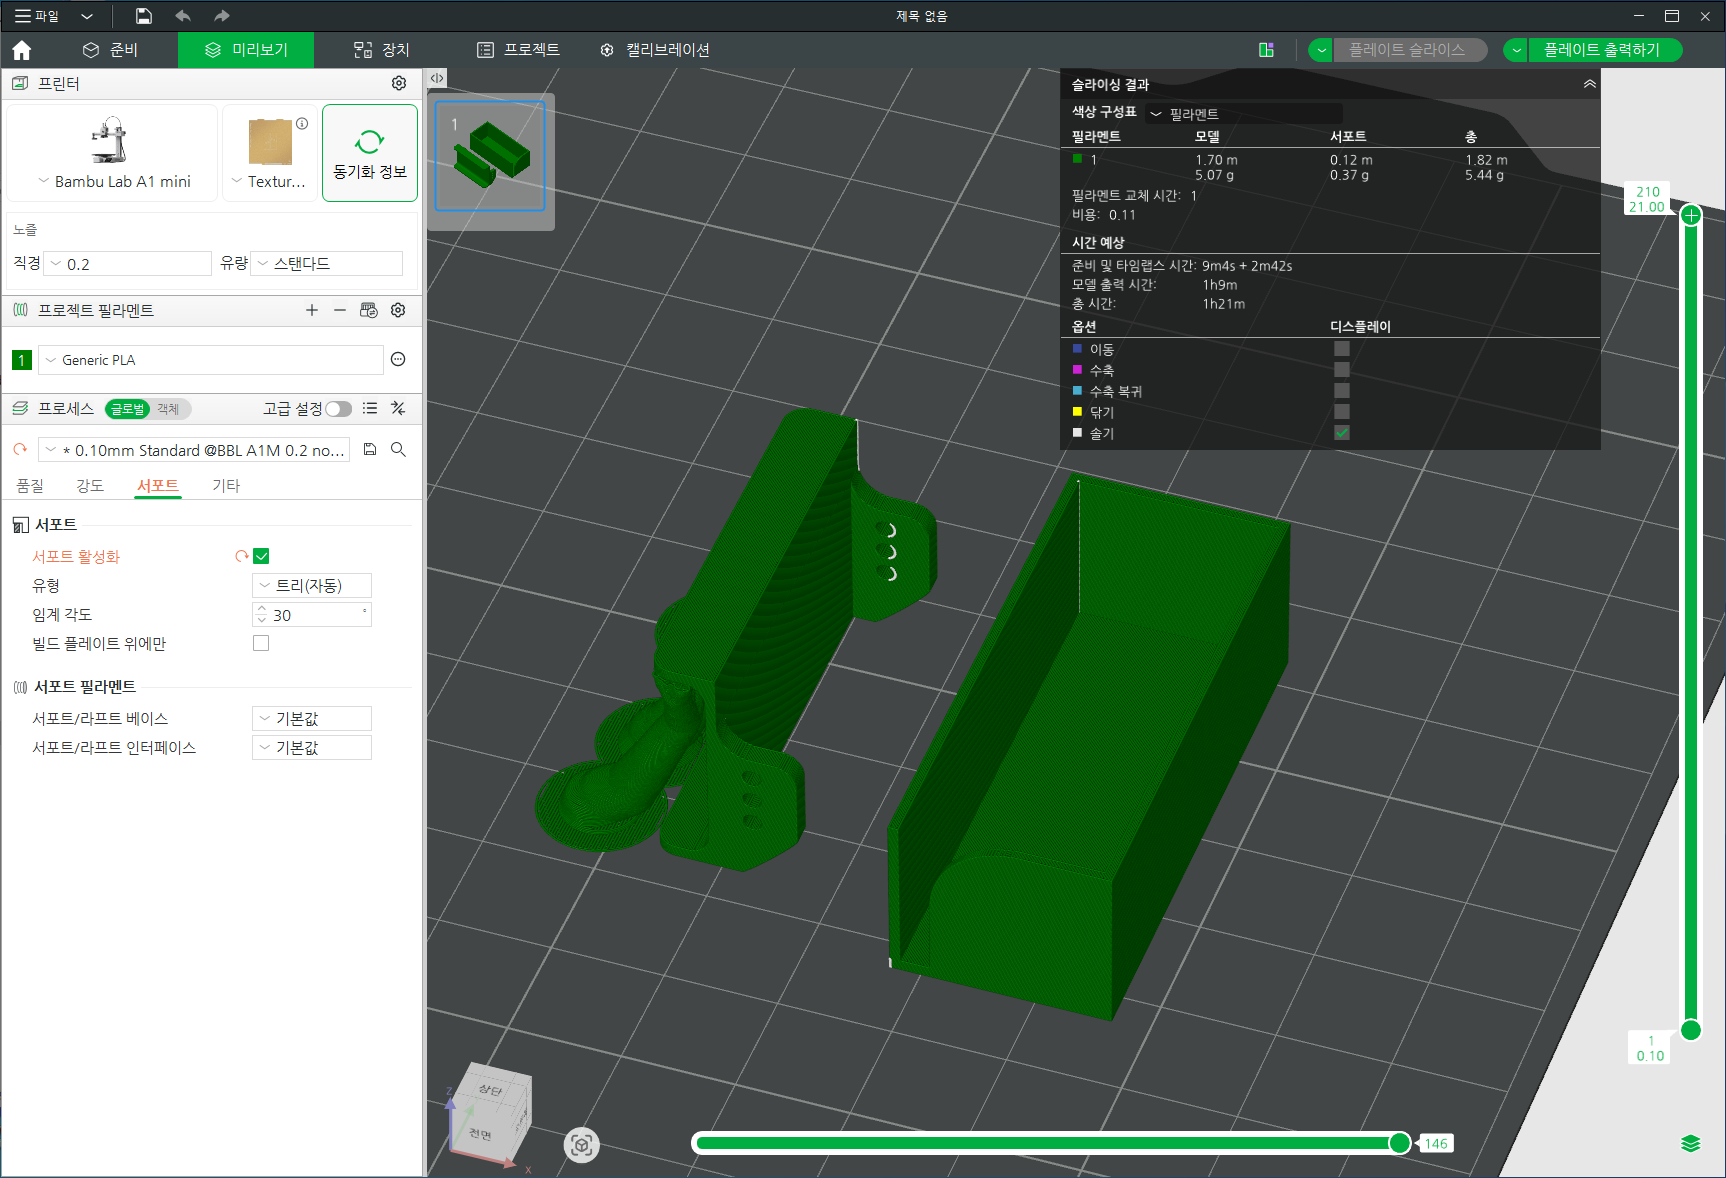Open the process preset dropdown
This screenshot has height=1178, width=1726.
coord(194,450)
